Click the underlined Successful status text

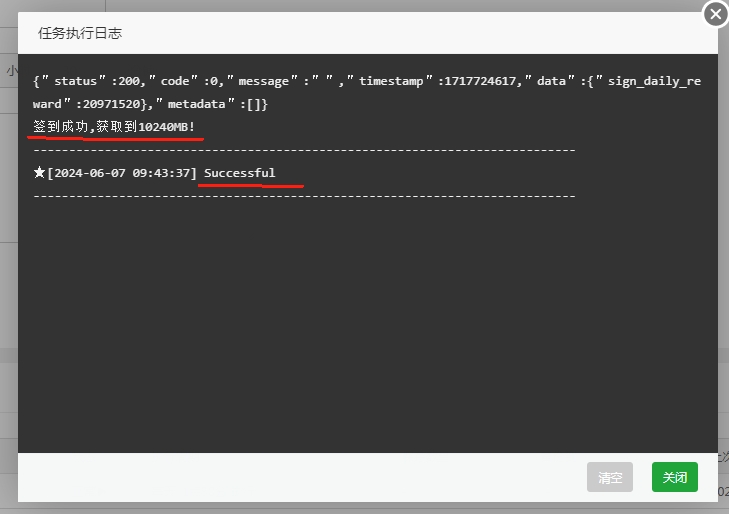point(239,173)
